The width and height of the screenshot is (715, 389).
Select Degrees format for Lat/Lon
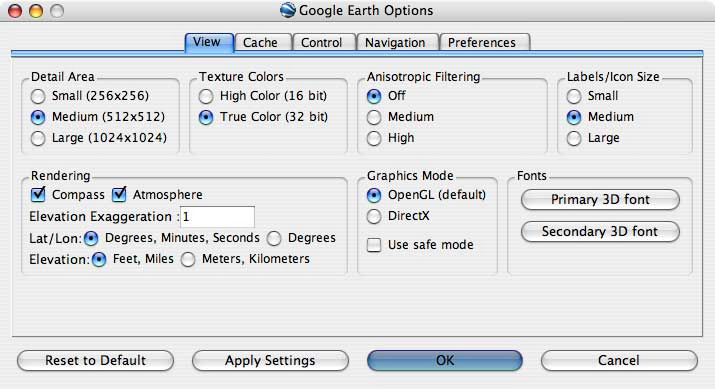(x=274, y=238)
